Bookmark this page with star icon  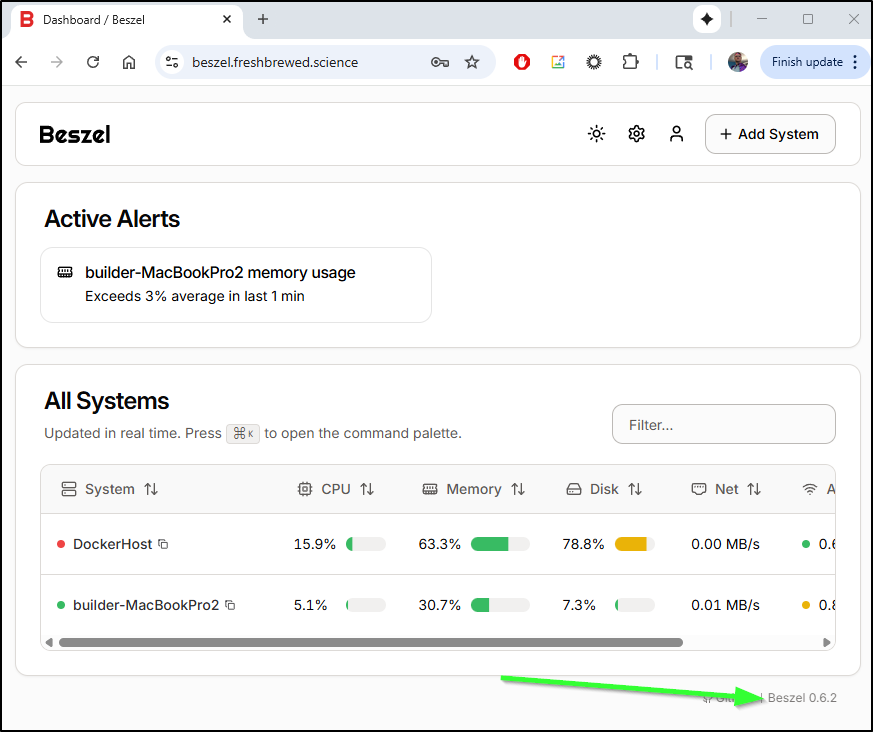click(472, 62)
